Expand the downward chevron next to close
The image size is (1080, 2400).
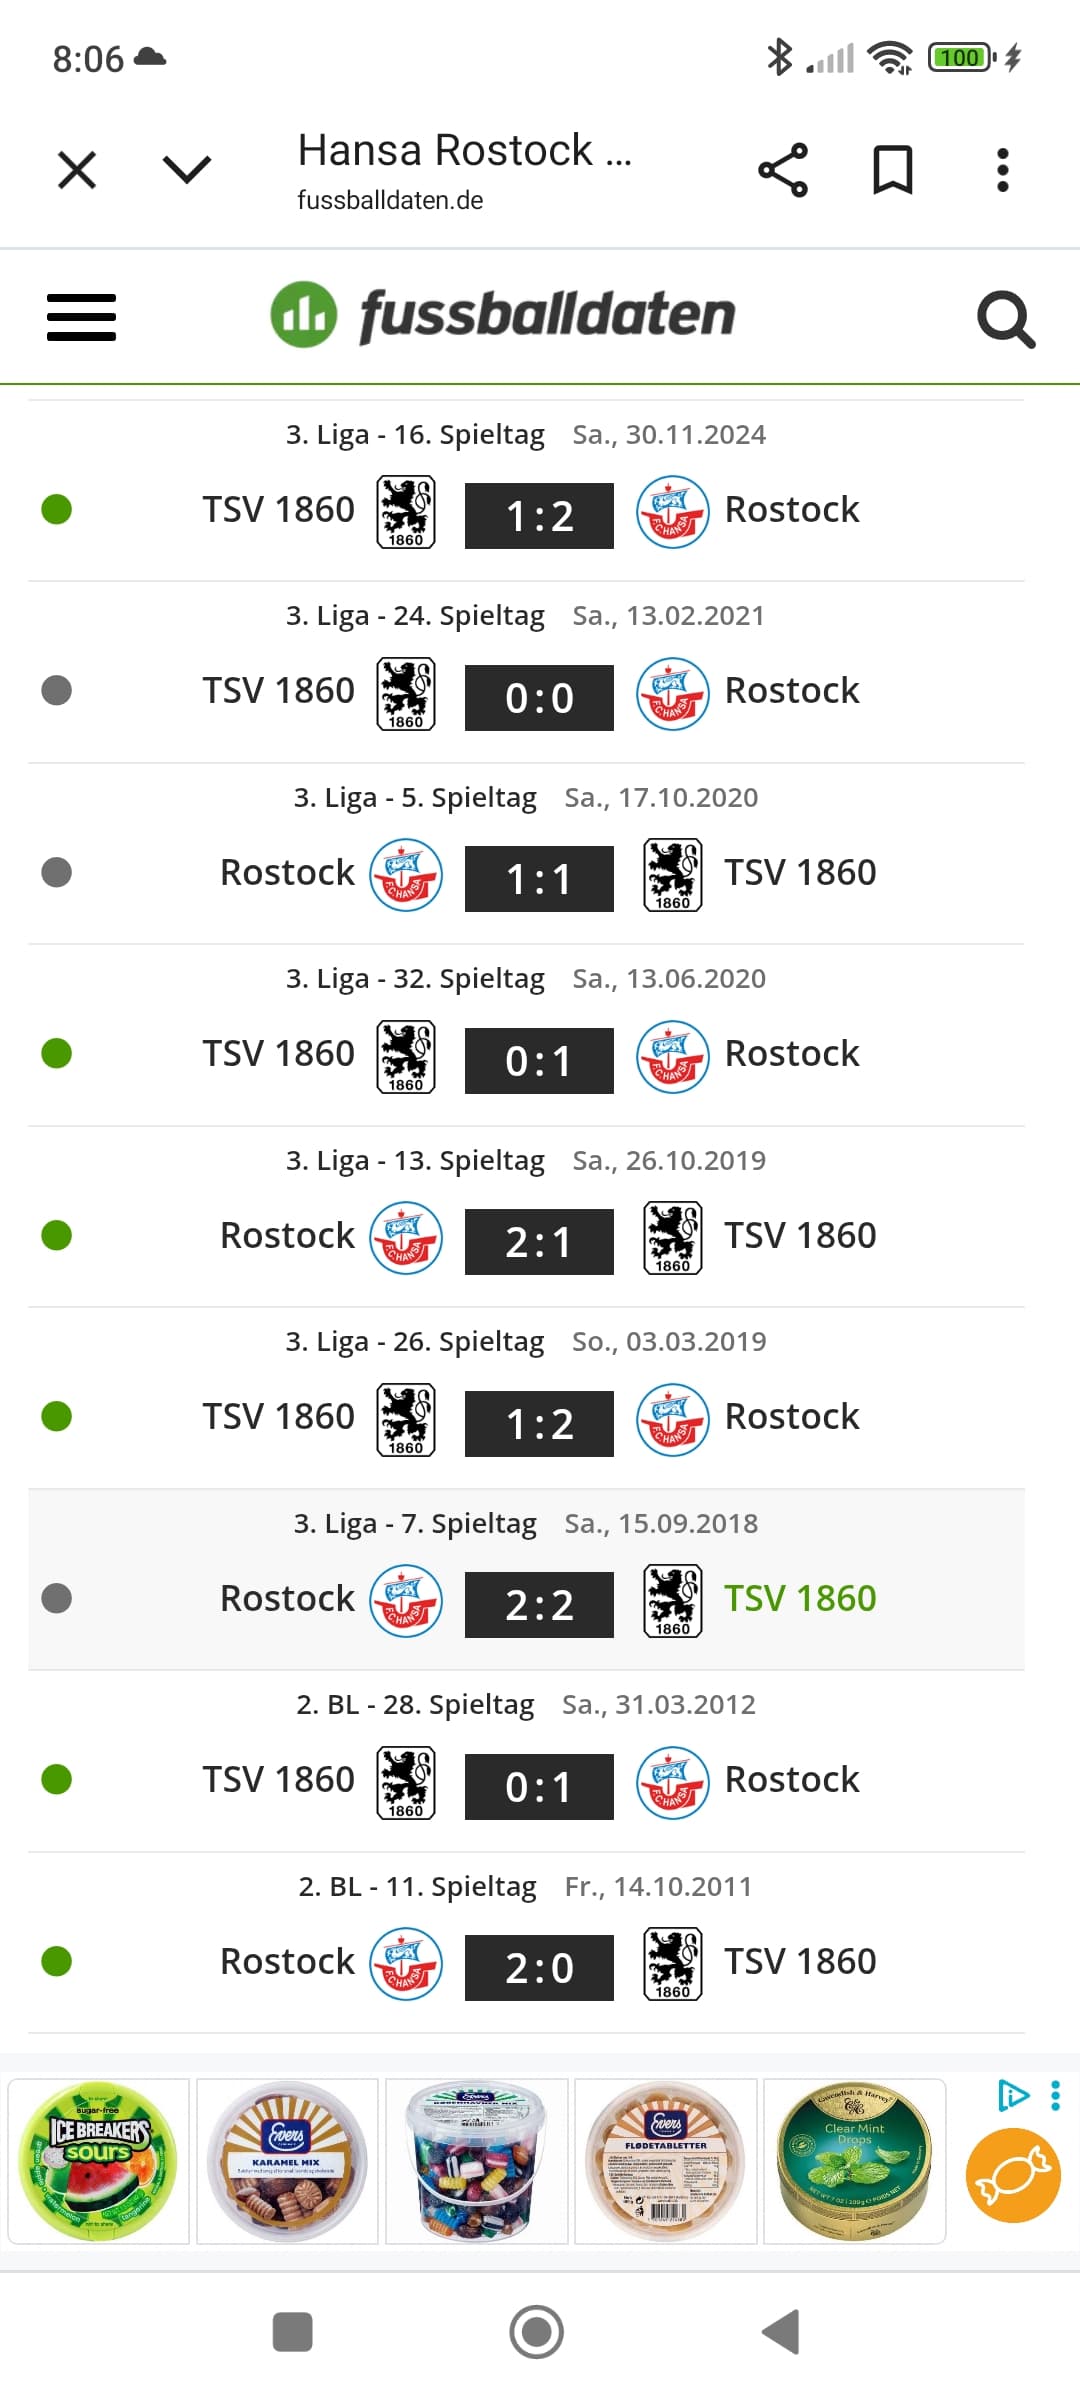click(x=187, y=170)
